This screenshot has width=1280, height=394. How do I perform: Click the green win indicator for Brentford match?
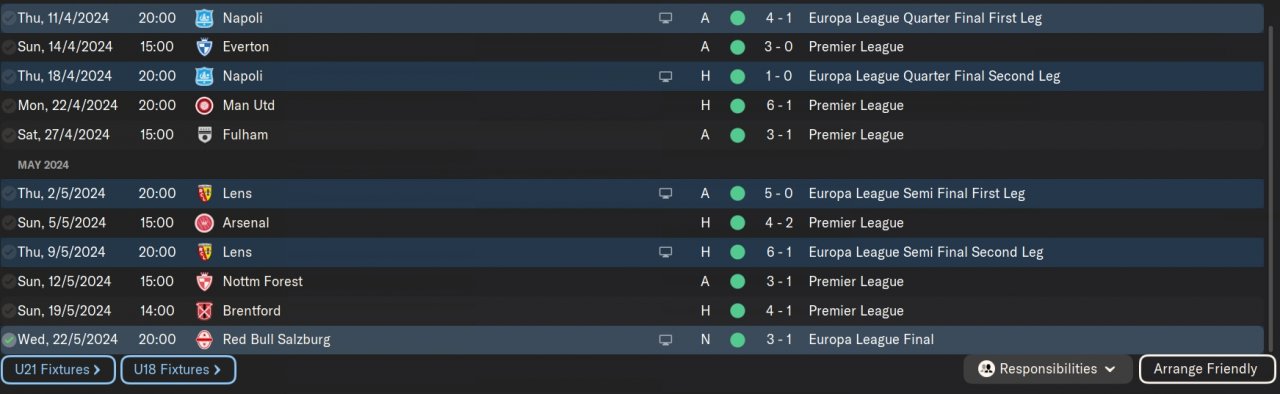737,311
